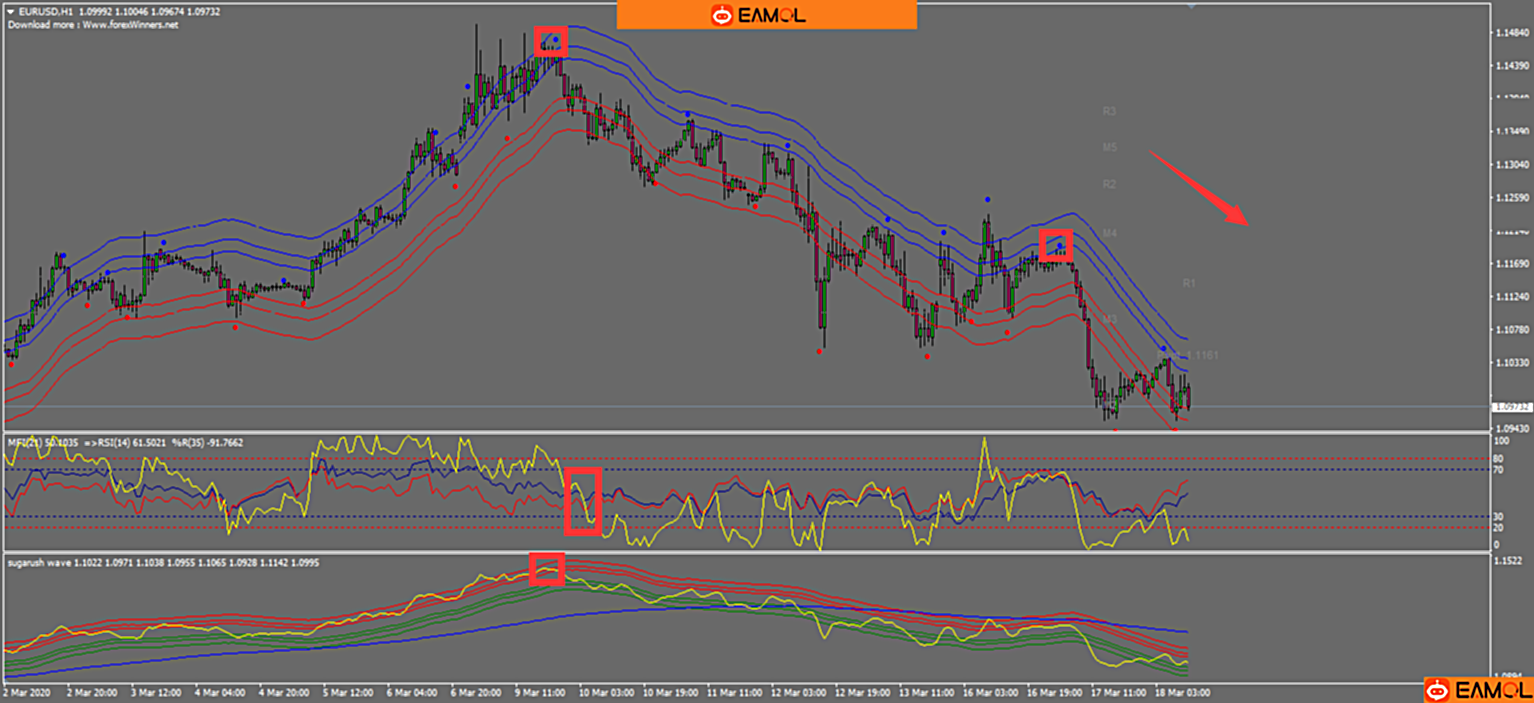
Task: Click red square marker near the M4 label
Action: pos(1055,245)
